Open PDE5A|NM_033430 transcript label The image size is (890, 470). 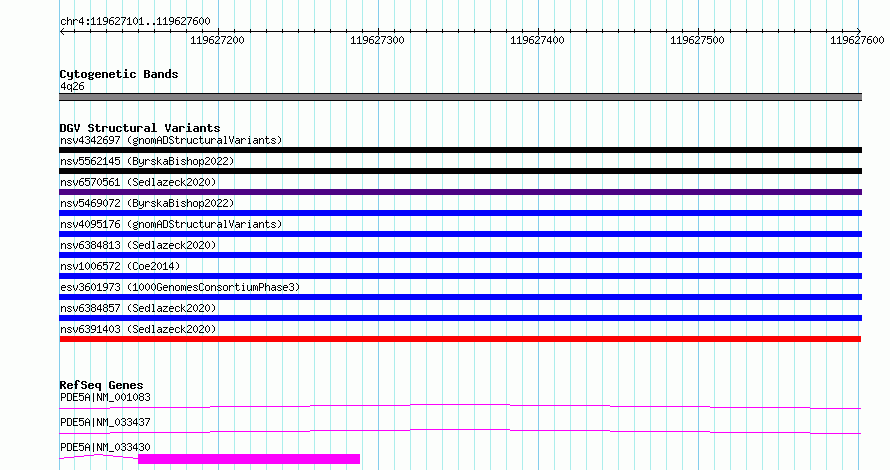pos(105,447)
